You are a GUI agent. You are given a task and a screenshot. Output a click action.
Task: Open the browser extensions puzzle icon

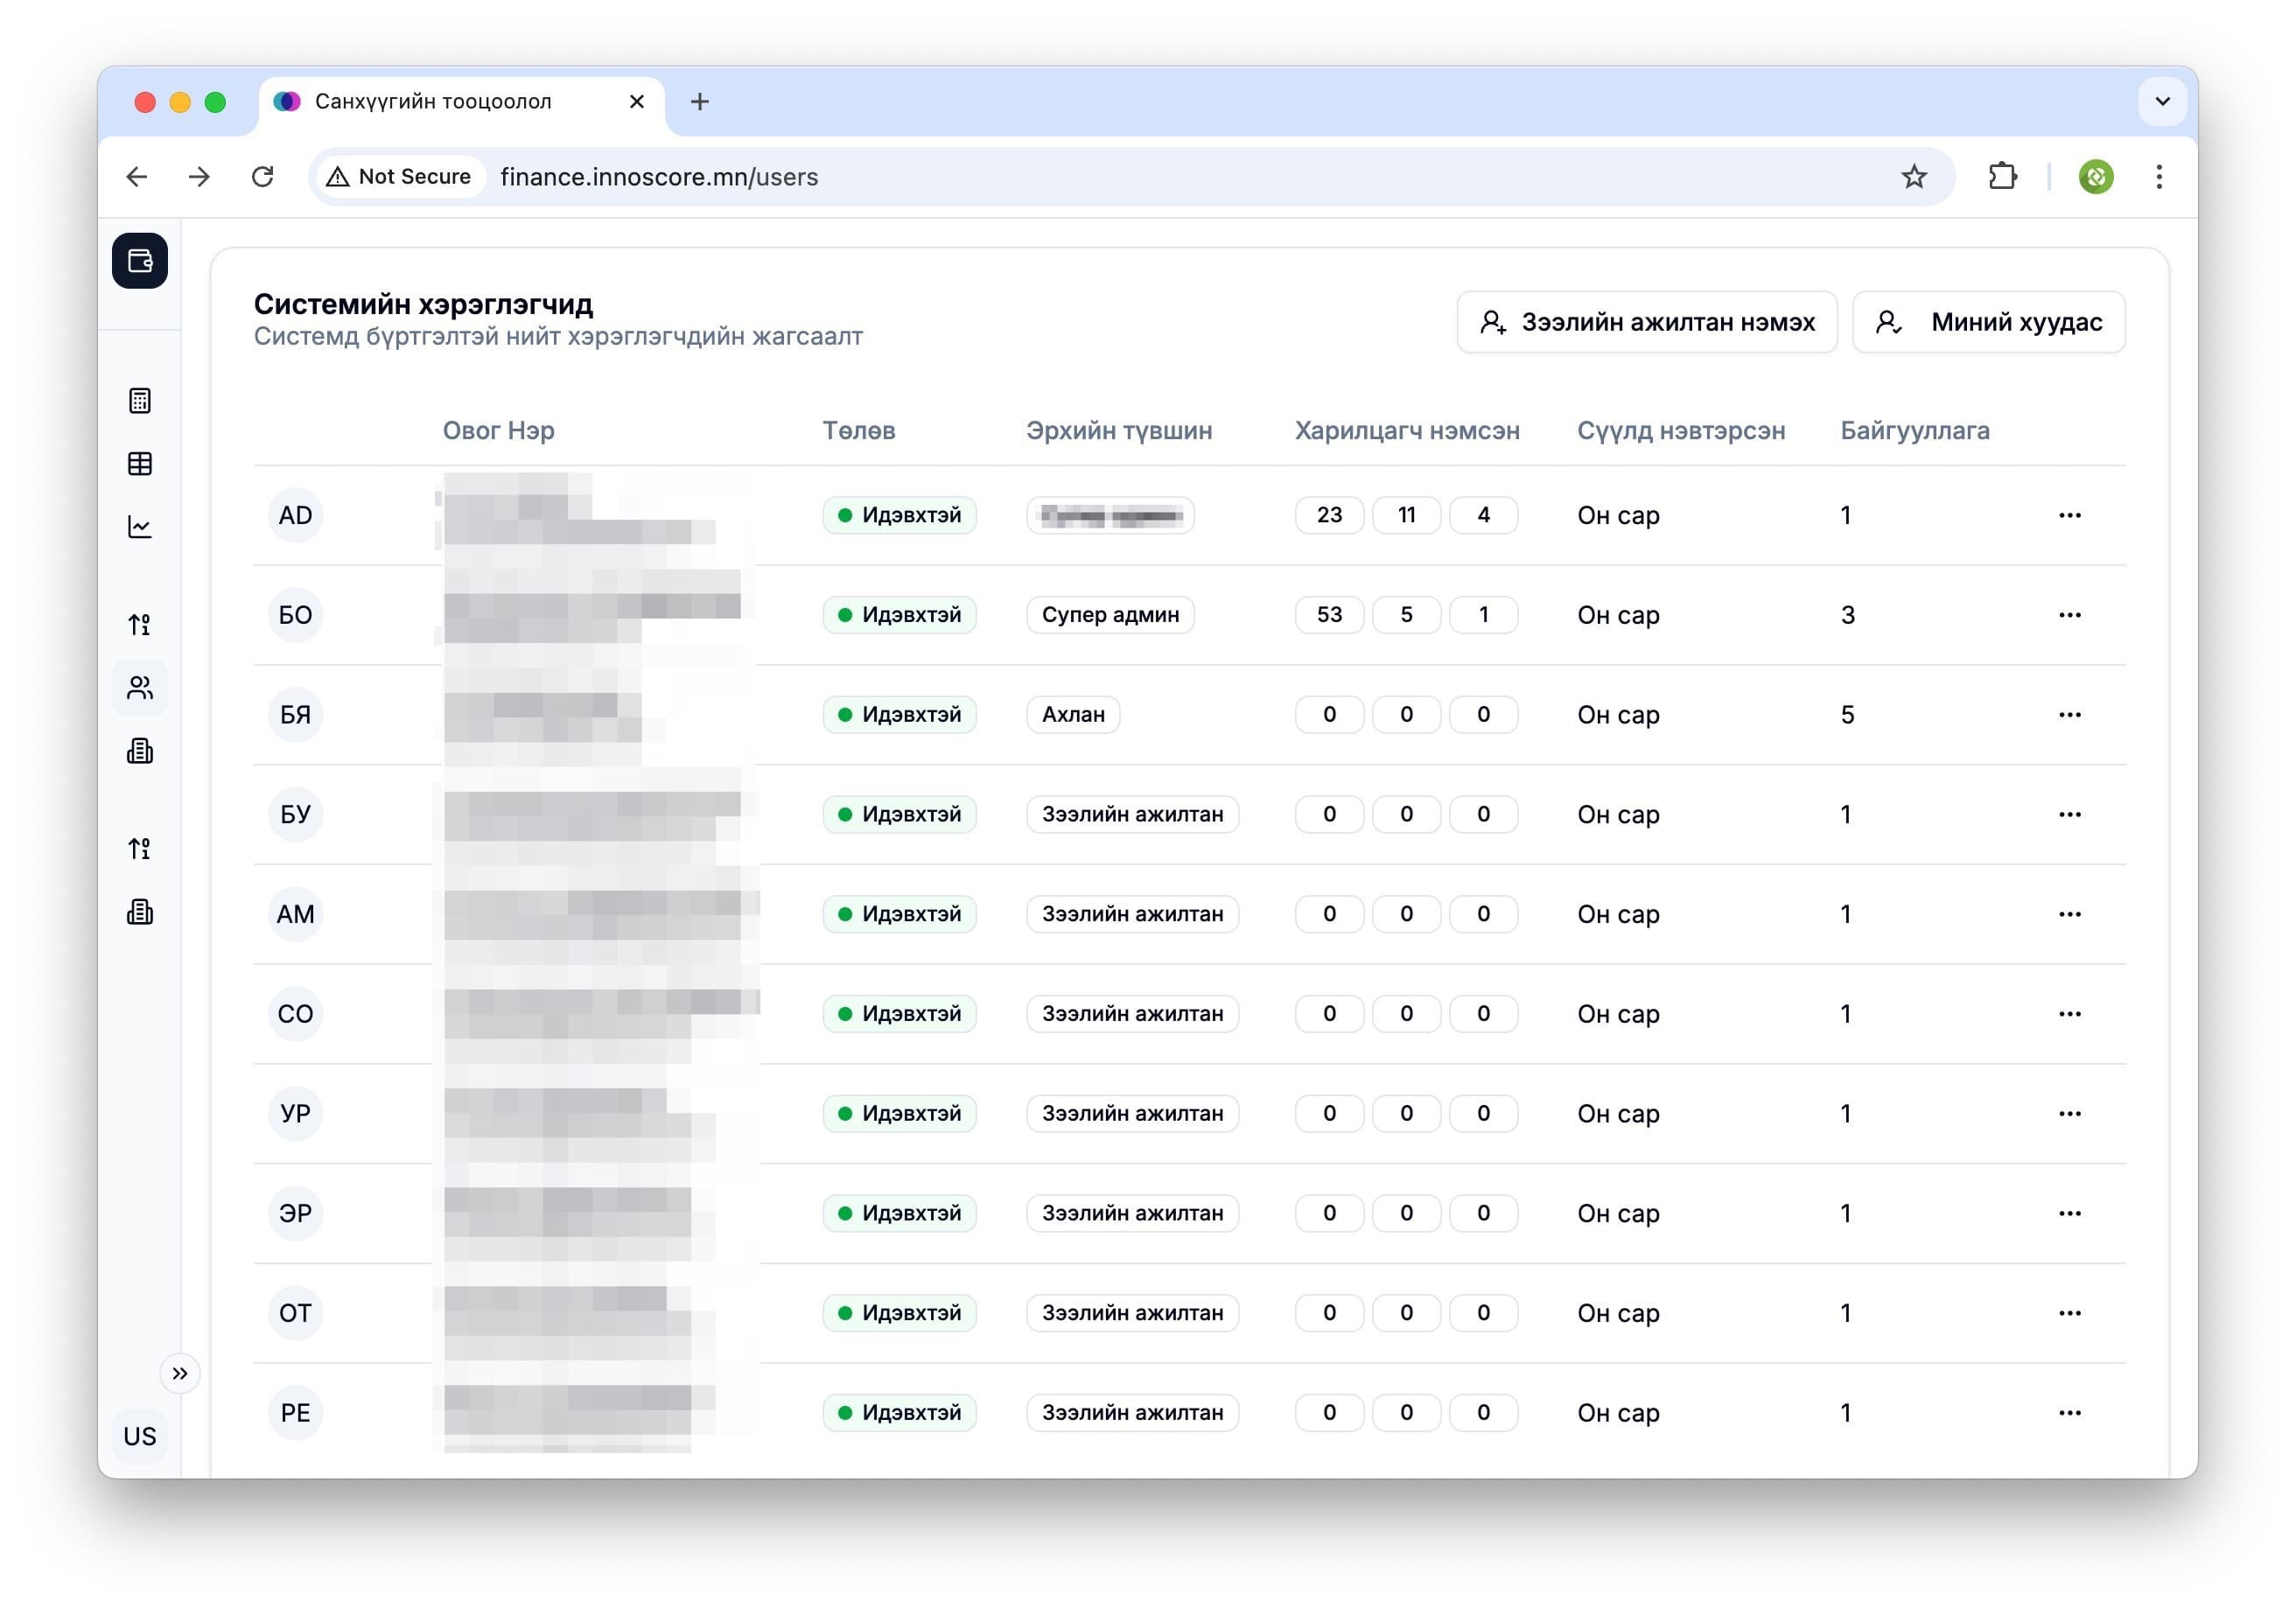point(2002,177)
